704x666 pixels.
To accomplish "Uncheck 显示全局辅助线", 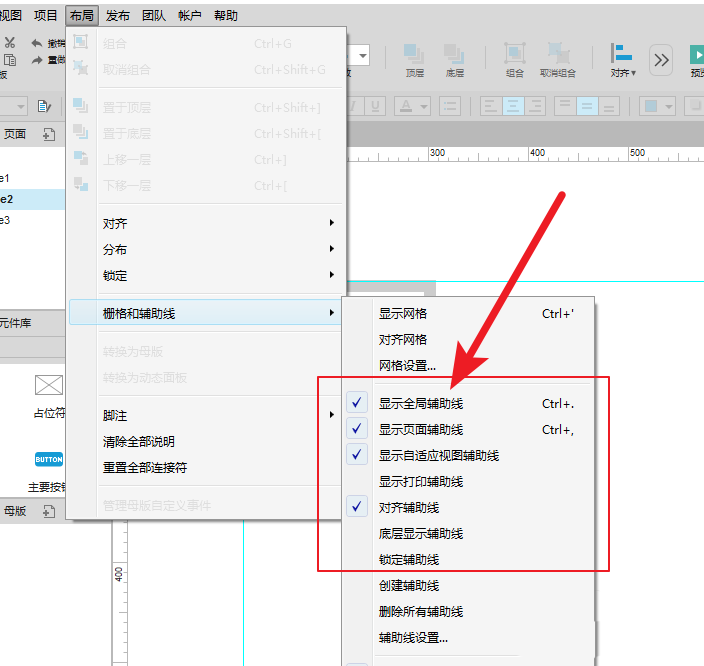I will [468, 403].
